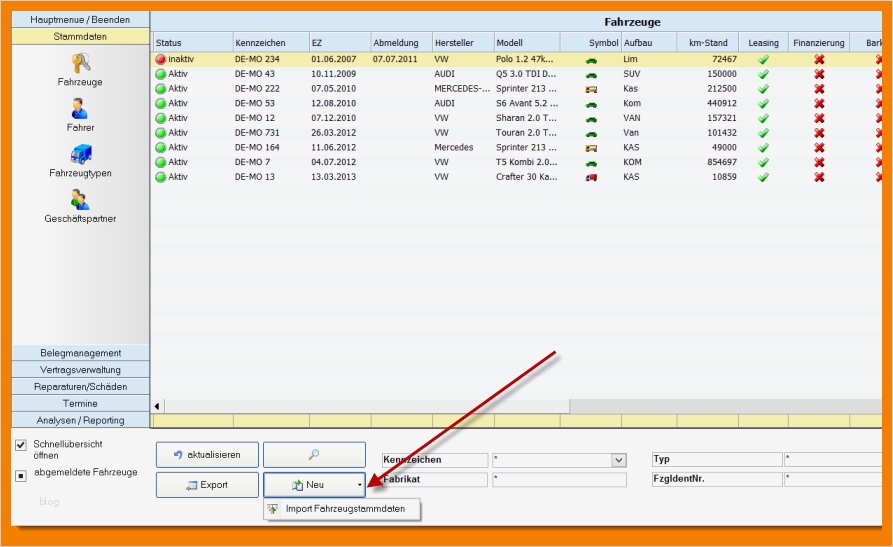Select Import Fahrzeugstammdaten menu entry
The image size is (893, 547).
tap(342, 509)
